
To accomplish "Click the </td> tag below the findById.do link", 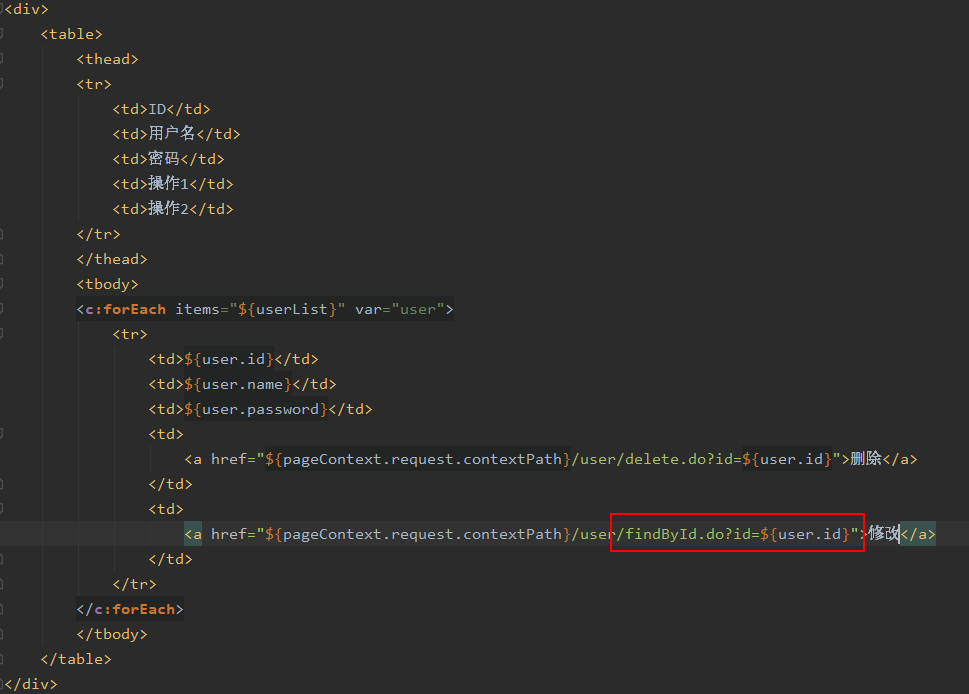I will pos(170,559).
